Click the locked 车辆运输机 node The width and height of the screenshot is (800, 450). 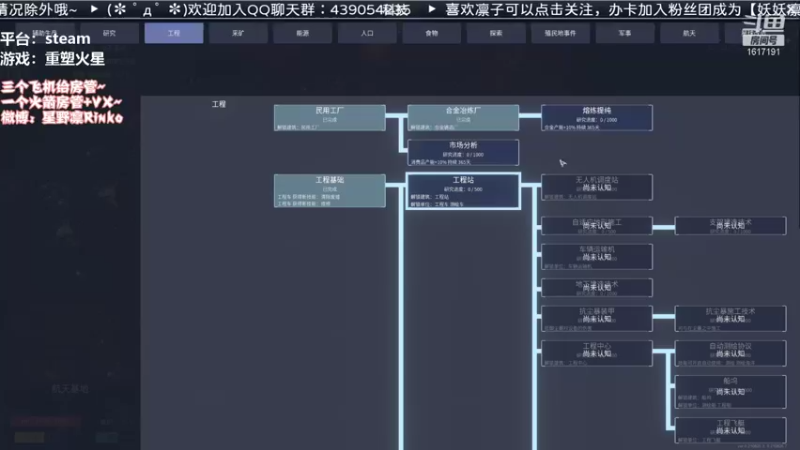597,257
